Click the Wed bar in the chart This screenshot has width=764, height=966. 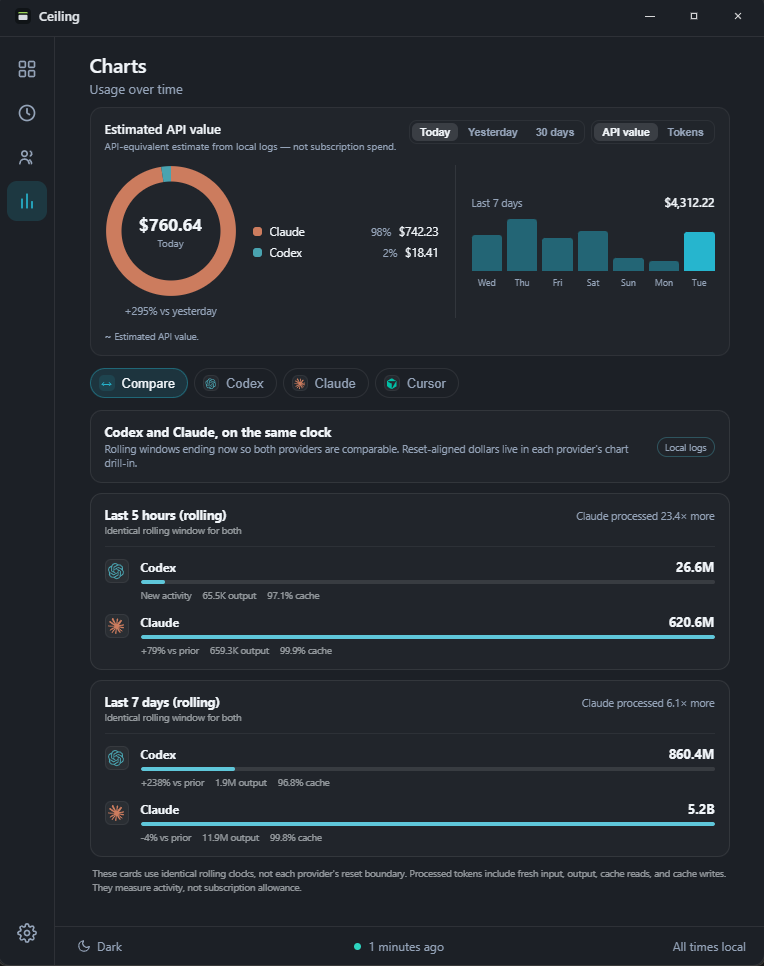click(487, 253)
